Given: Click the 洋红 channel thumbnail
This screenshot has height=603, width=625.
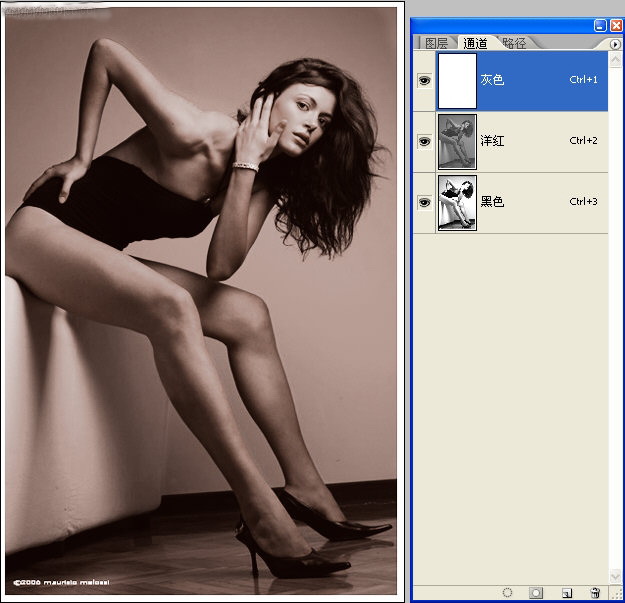Looking at the screenshot, I should click(x=457, y=141).
